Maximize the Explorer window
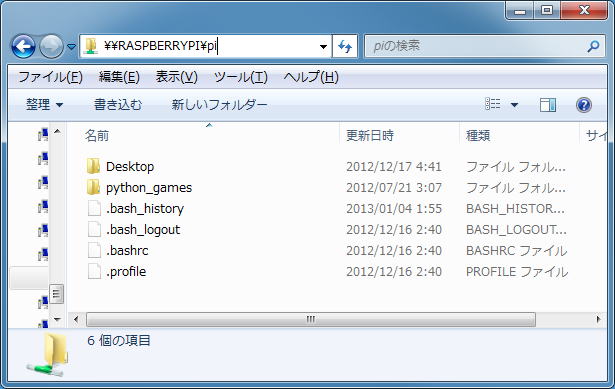 547,11
